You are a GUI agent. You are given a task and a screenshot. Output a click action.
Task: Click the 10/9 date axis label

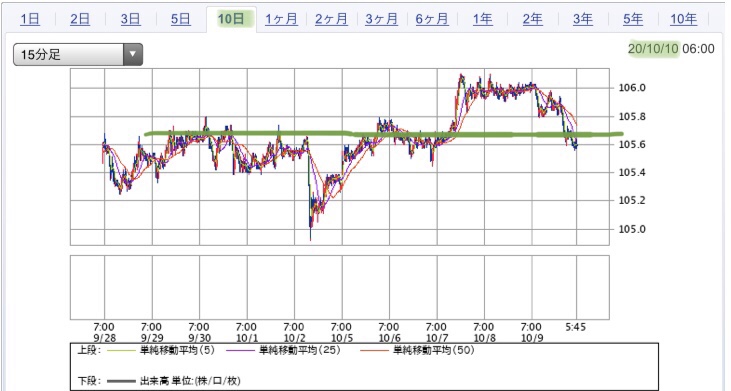pos(531,338)
